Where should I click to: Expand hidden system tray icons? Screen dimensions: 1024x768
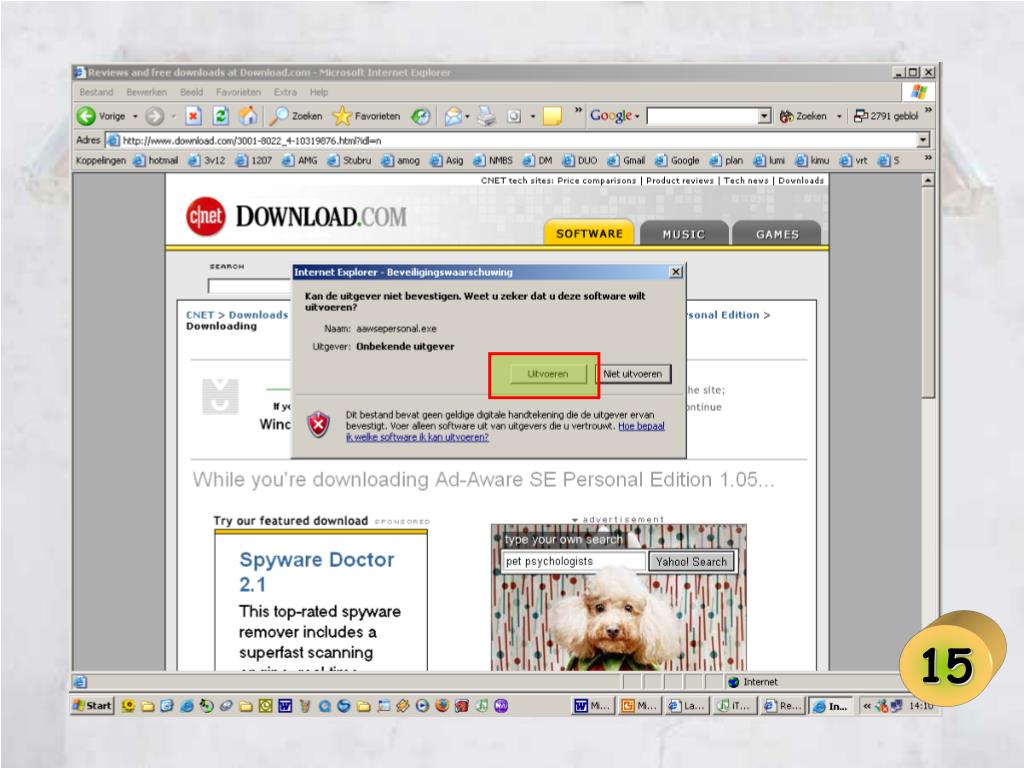867,706
